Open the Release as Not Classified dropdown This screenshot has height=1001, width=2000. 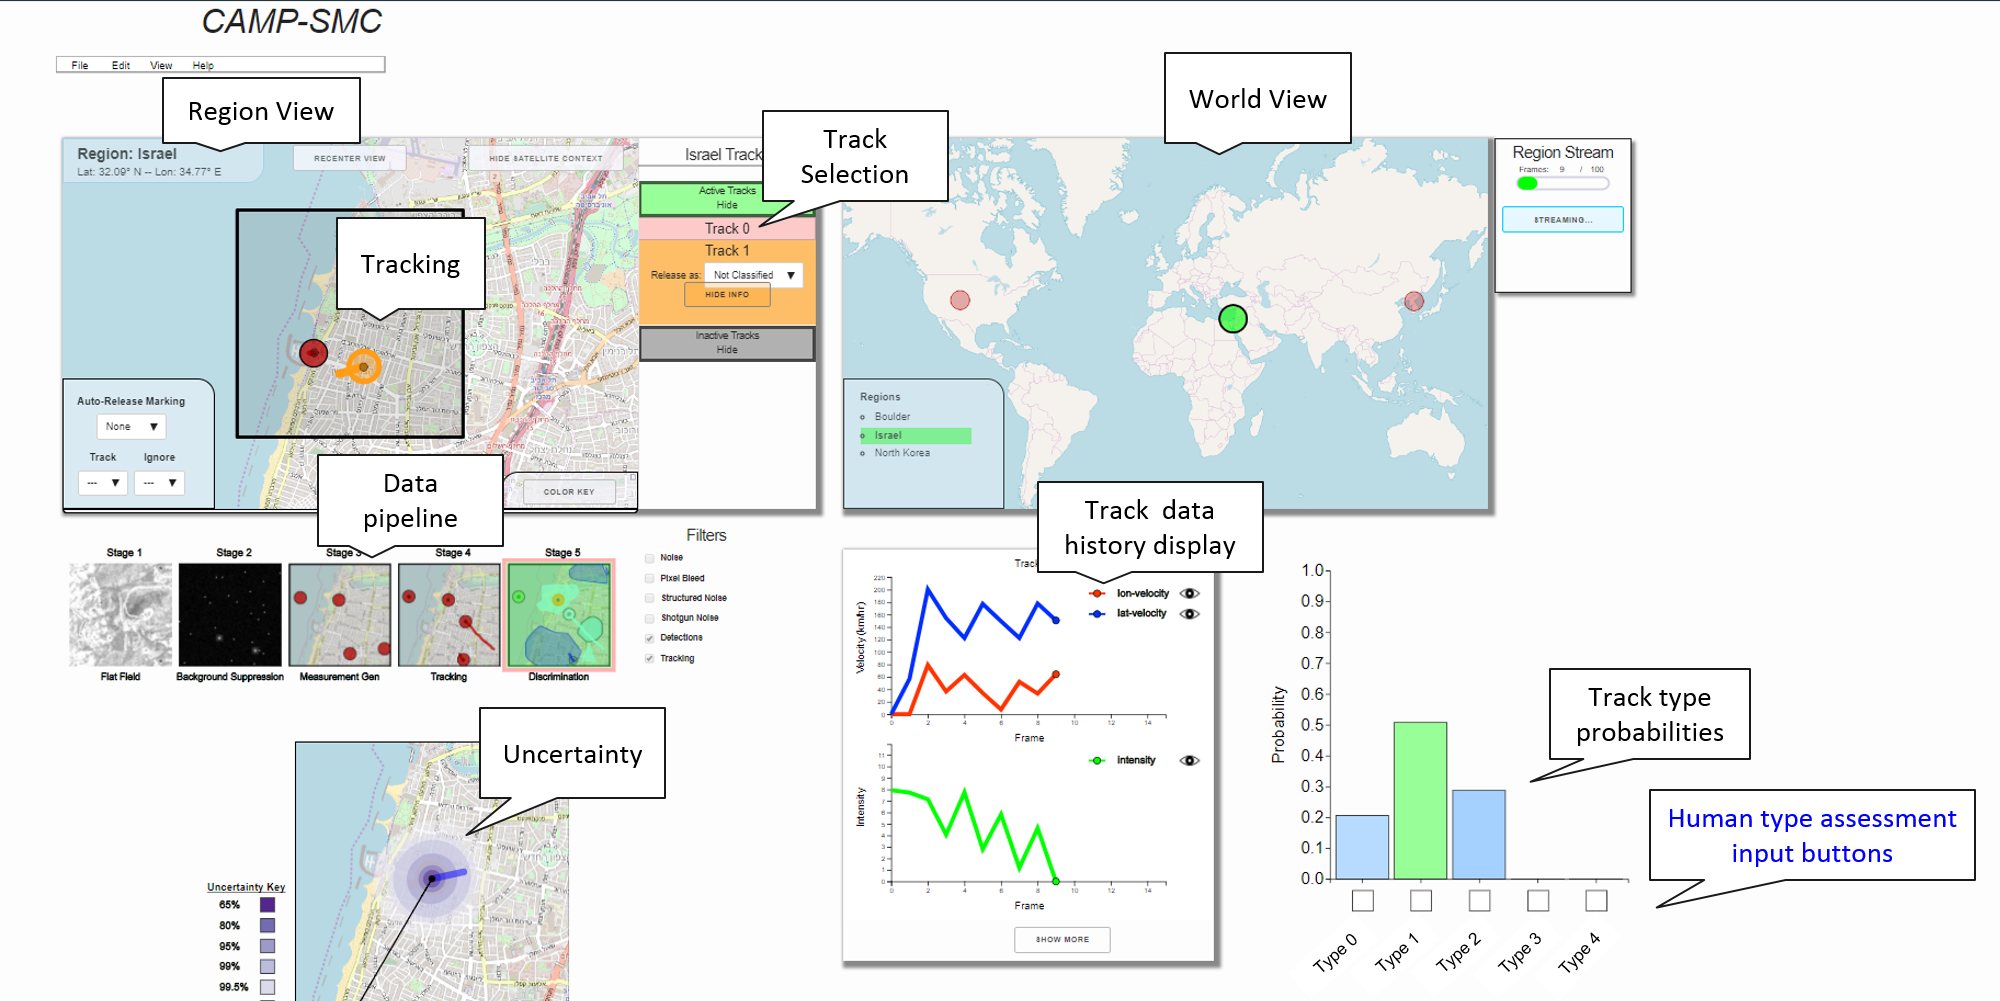coord(753,275)
